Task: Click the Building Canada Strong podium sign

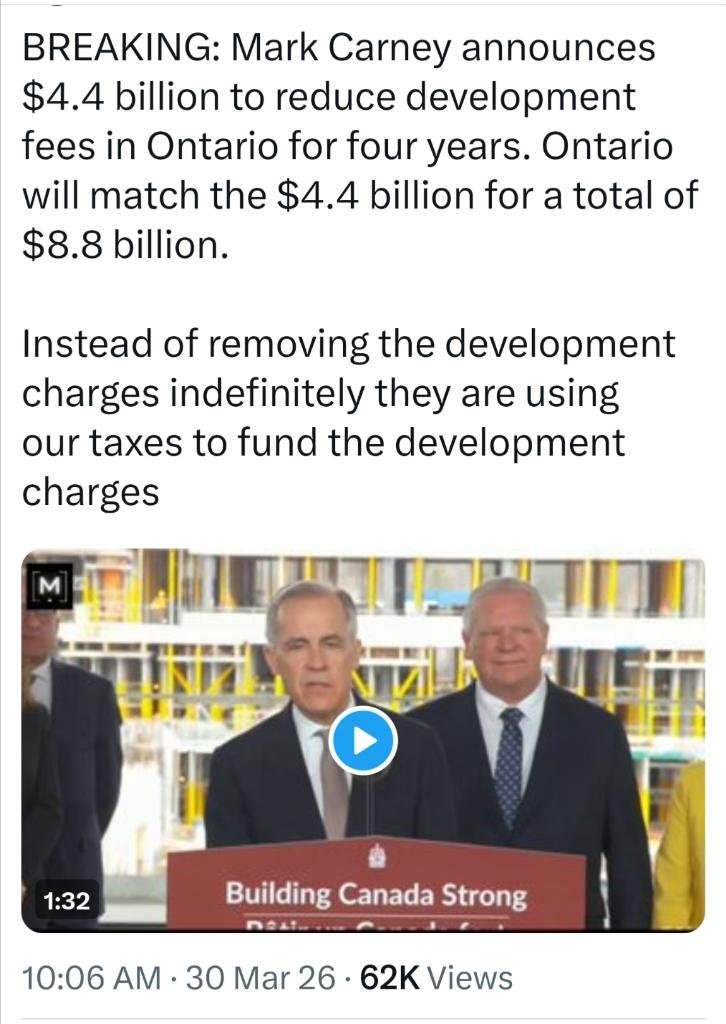Action: pos(377,885)
